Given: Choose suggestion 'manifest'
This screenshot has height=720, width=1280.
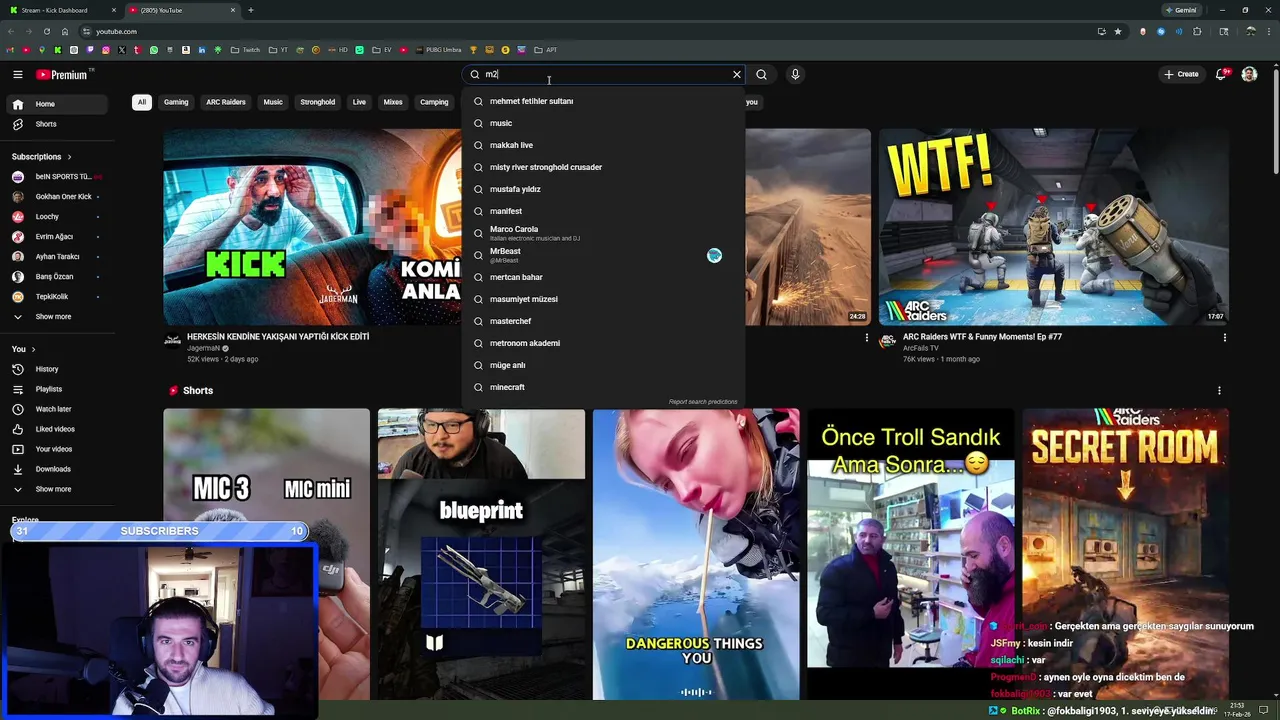Looking at the screenshot, I should tap(603, 211).
